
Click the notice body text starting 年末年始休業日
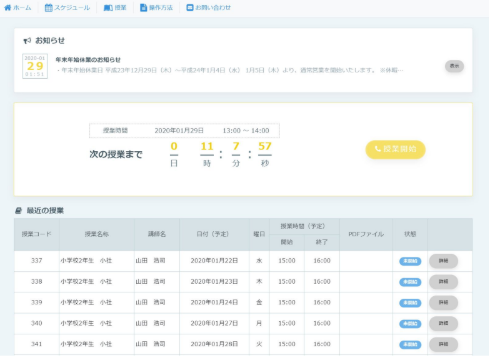click(x=230, y=70)
